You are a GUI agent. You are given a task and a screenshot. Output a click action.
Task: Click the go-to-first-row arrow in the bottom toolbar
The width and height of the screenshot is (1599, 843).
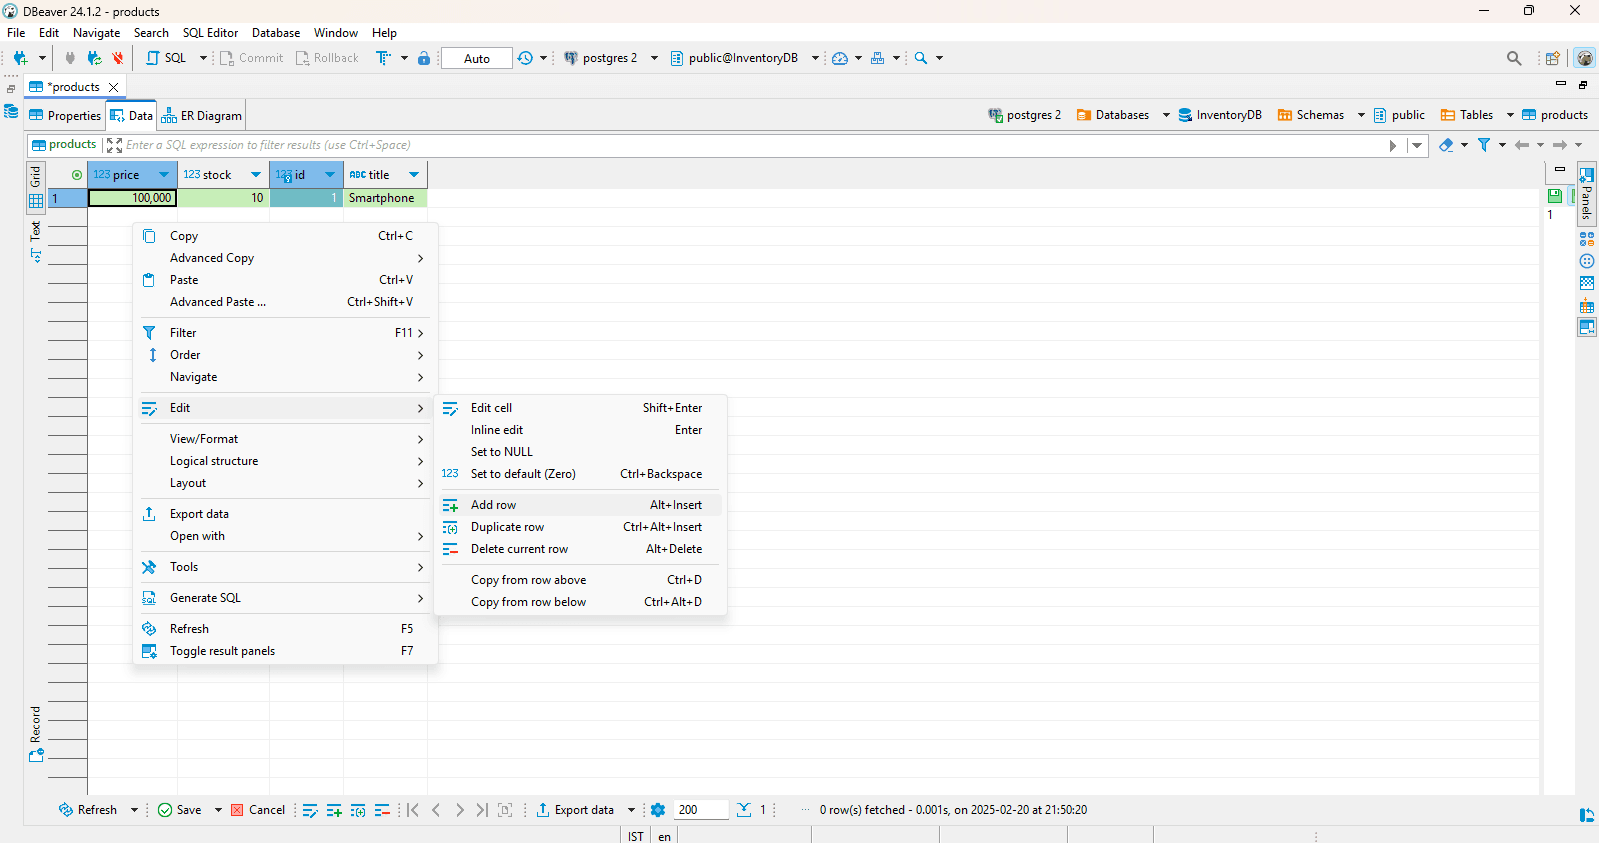click(413, 810)
